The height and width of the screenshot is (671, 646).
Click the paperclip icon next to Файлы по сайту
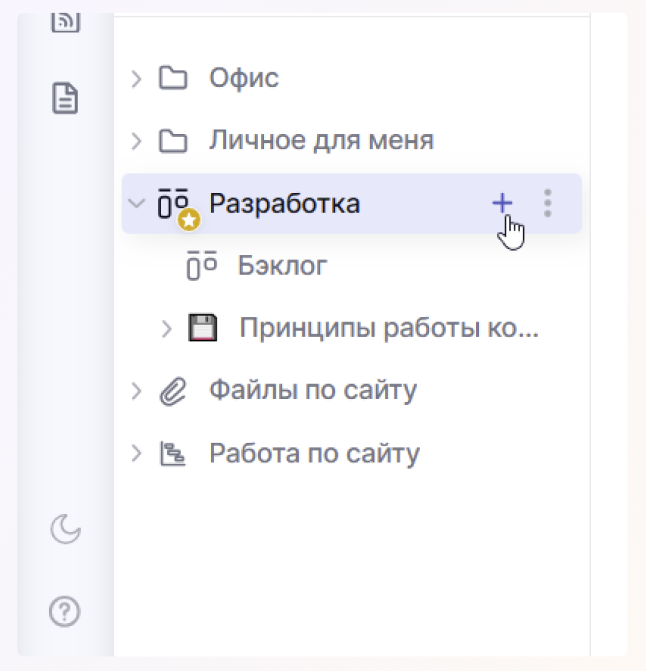pos(173,391)
